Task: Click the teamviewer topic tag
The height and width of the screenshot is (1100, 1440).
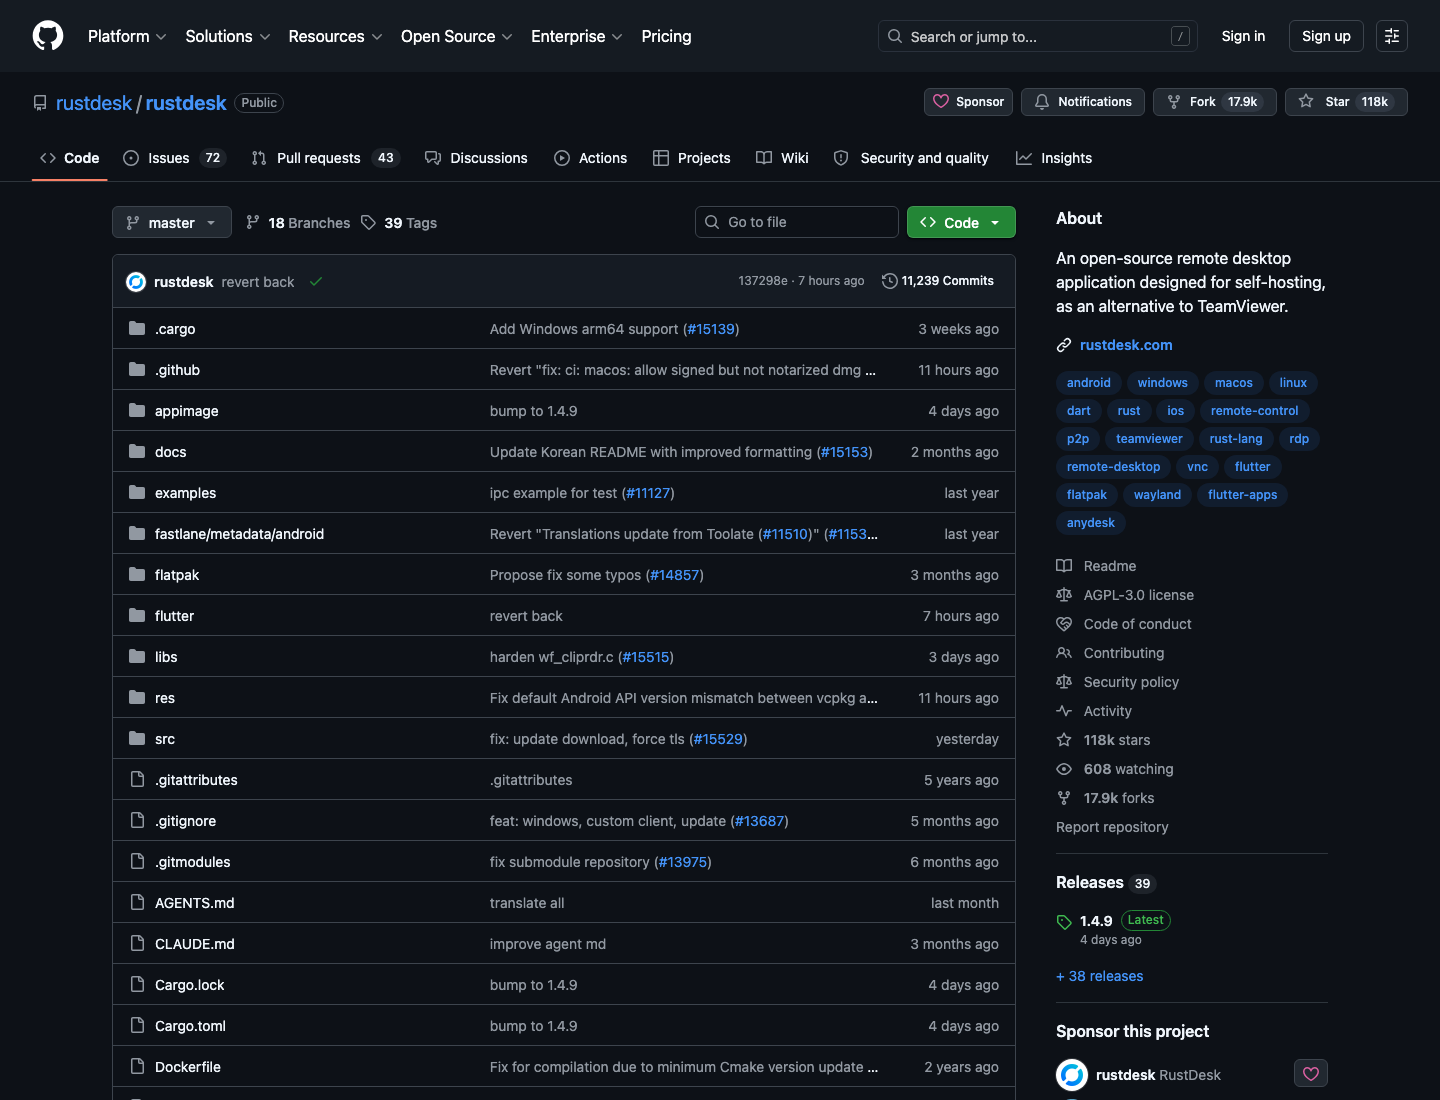Action: [x=1149, y=439]
